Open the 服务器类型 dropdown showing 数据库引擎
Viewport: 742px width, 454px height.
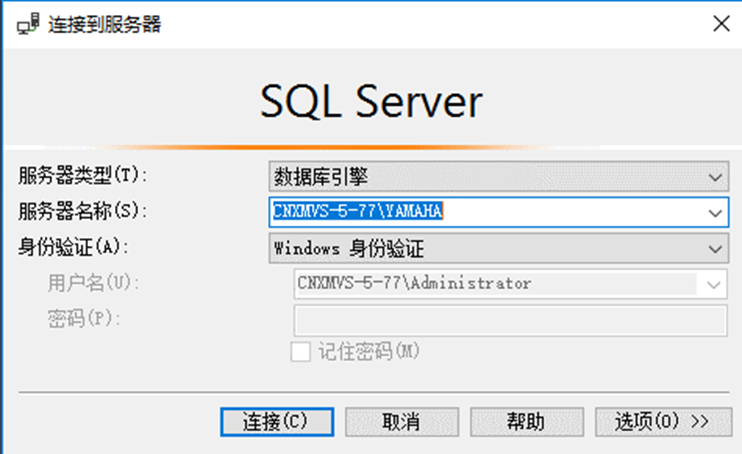(498, 177)
